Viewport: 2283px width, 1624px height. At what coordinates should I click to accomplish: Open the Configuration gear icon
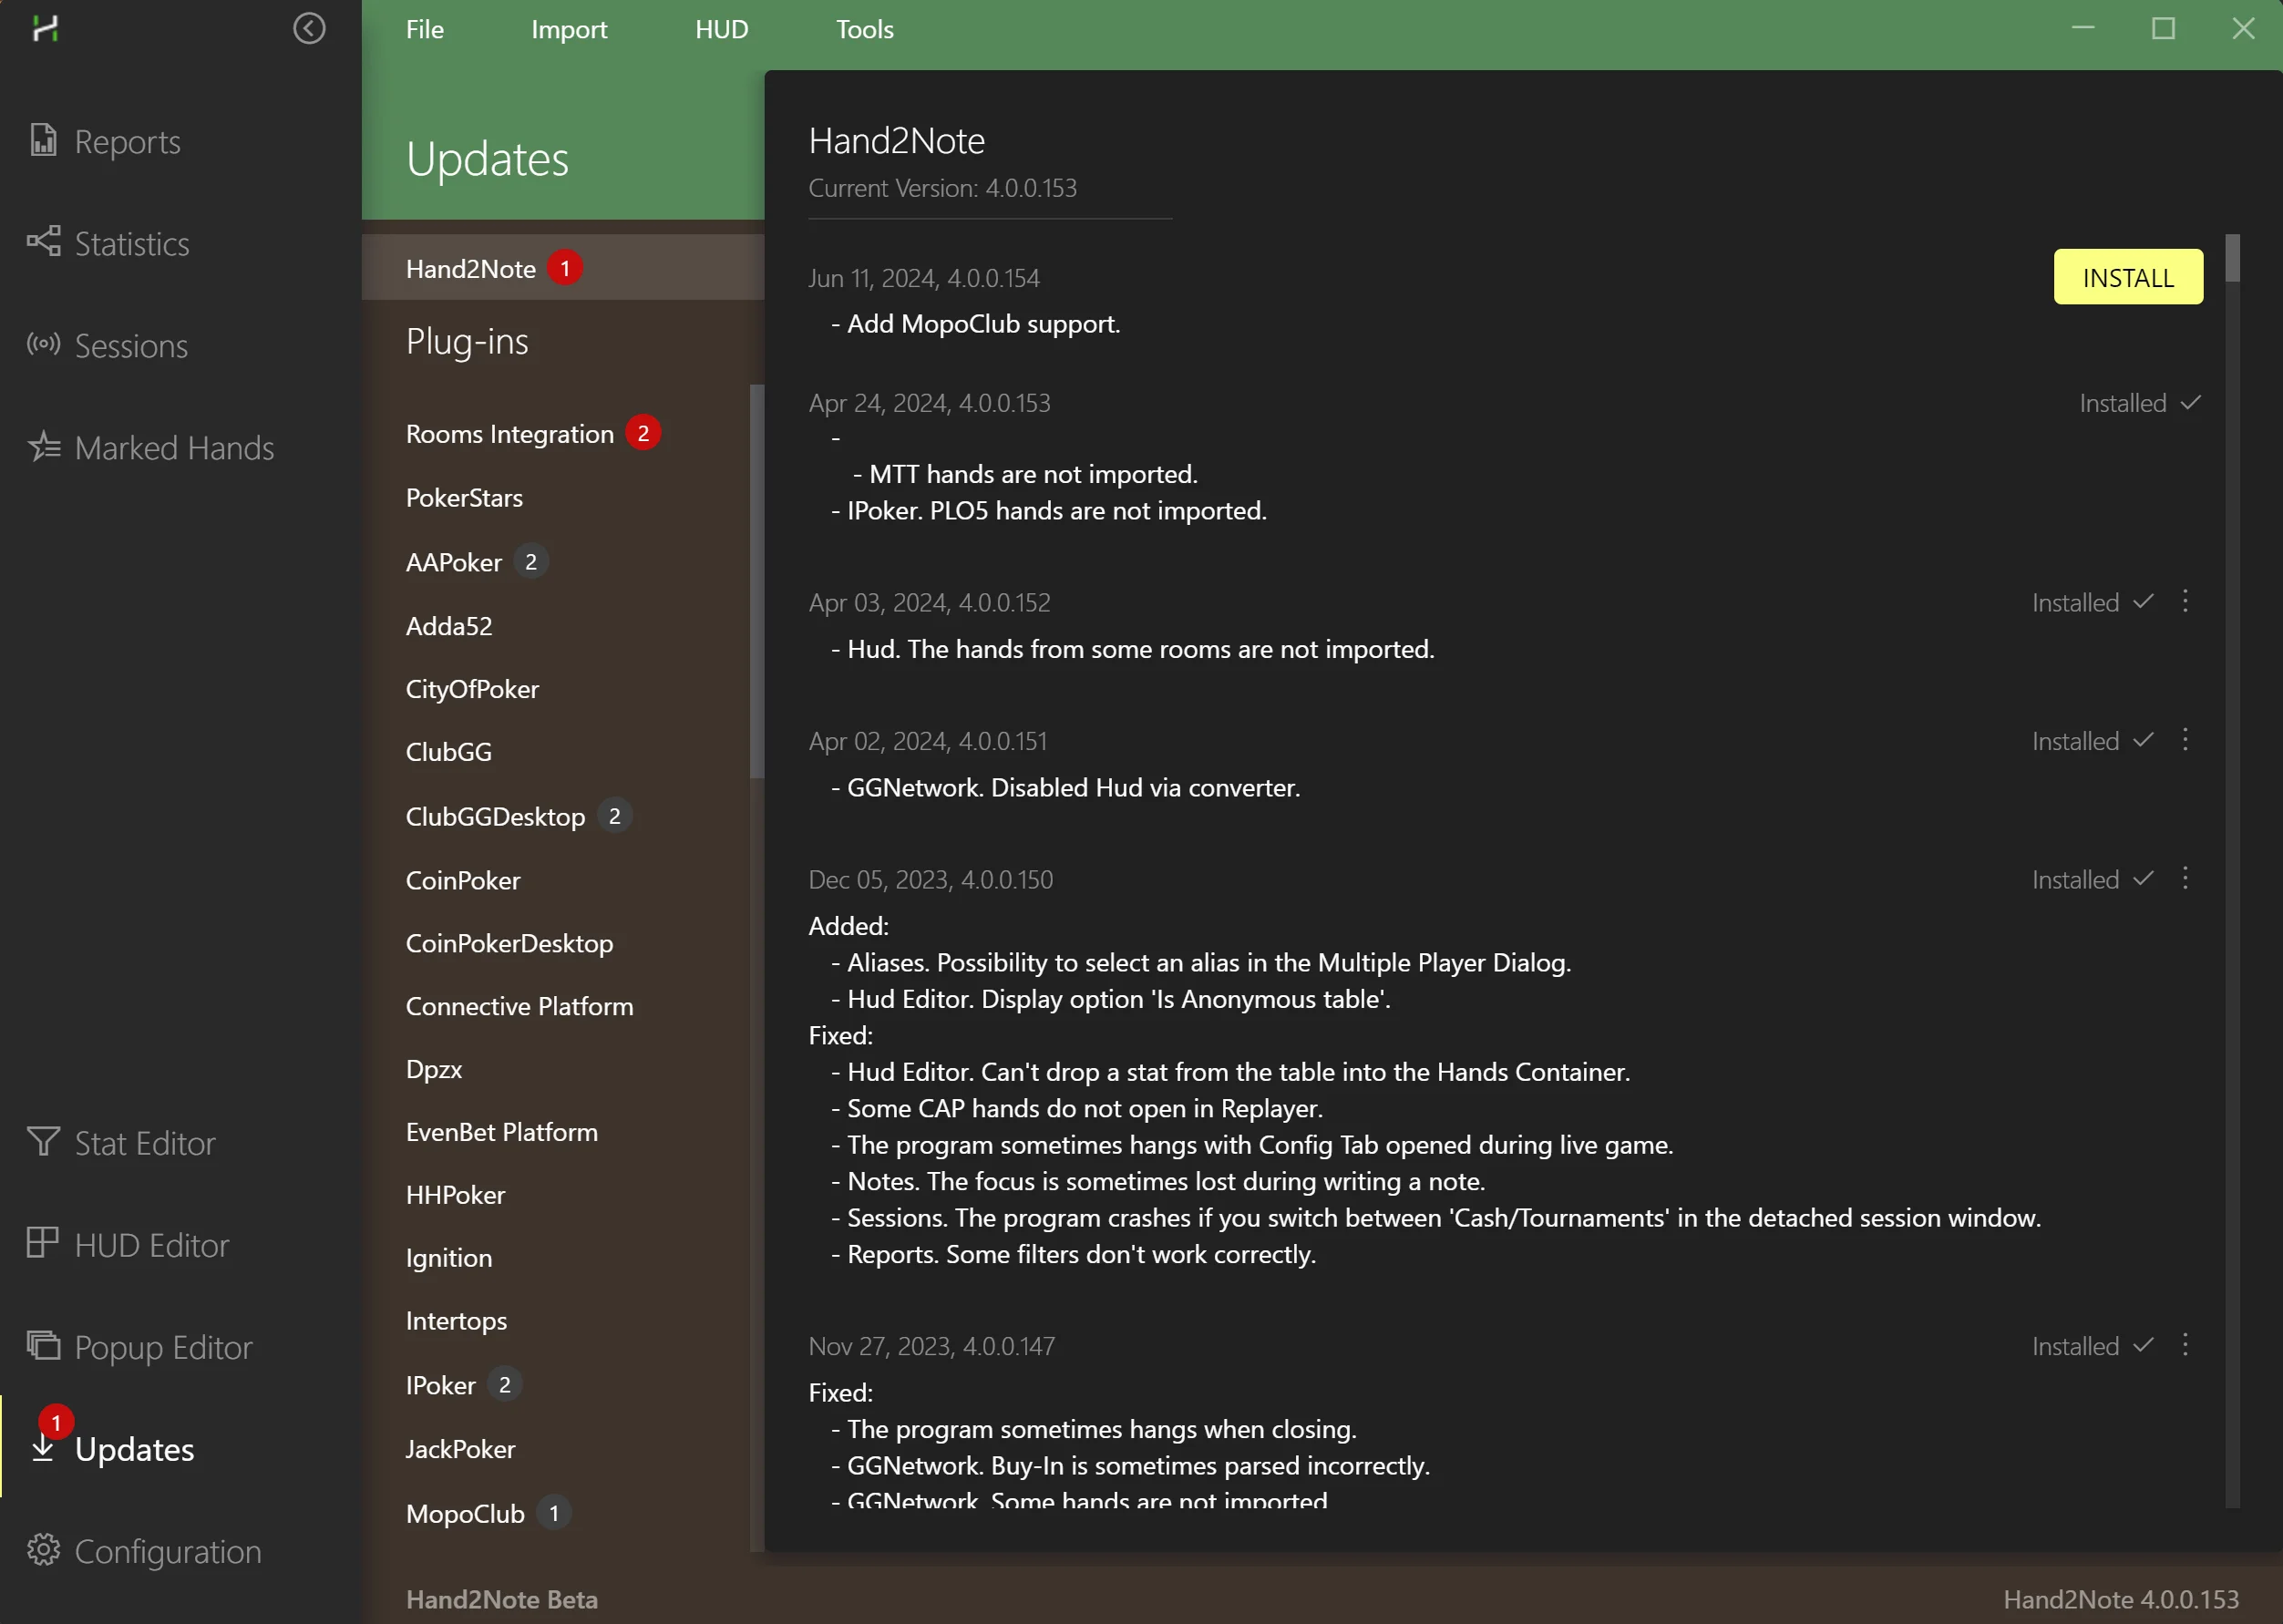point(43,1549)
